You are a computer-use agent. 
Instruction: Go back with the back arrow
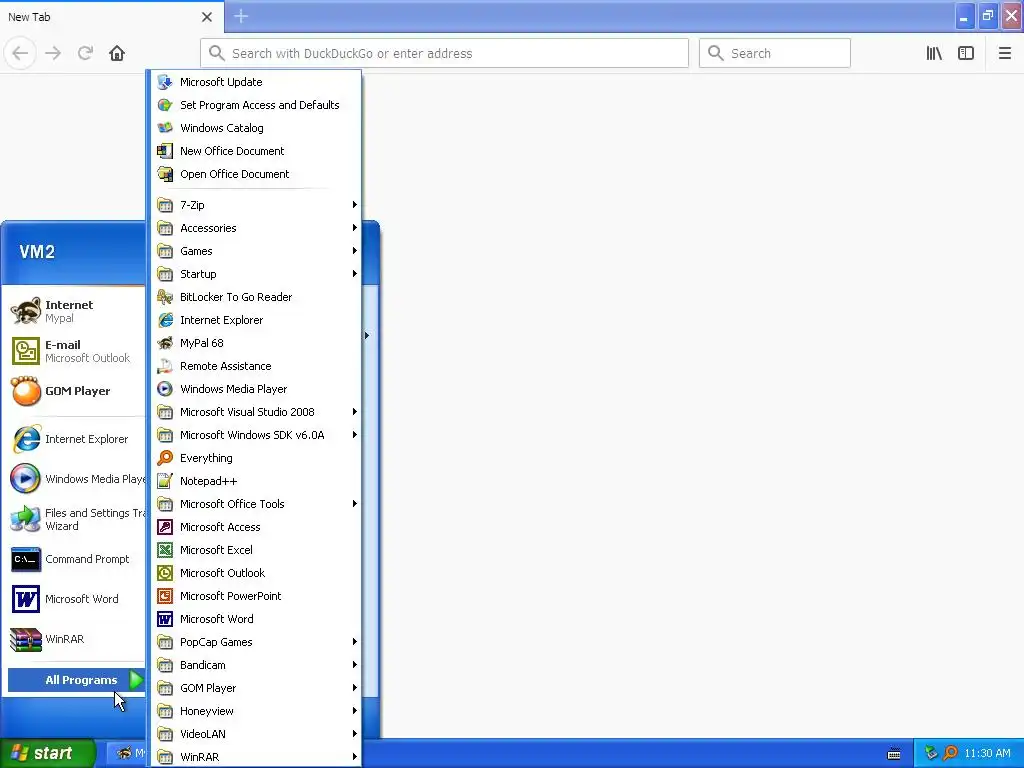coord(20,53)
